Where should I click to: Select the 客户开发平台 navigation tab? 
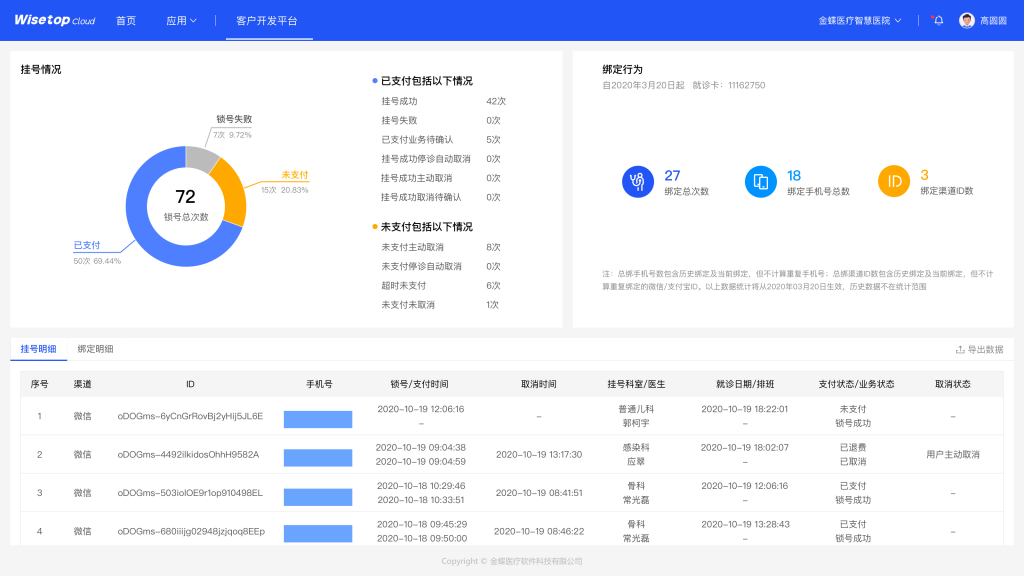pos(266,20)
